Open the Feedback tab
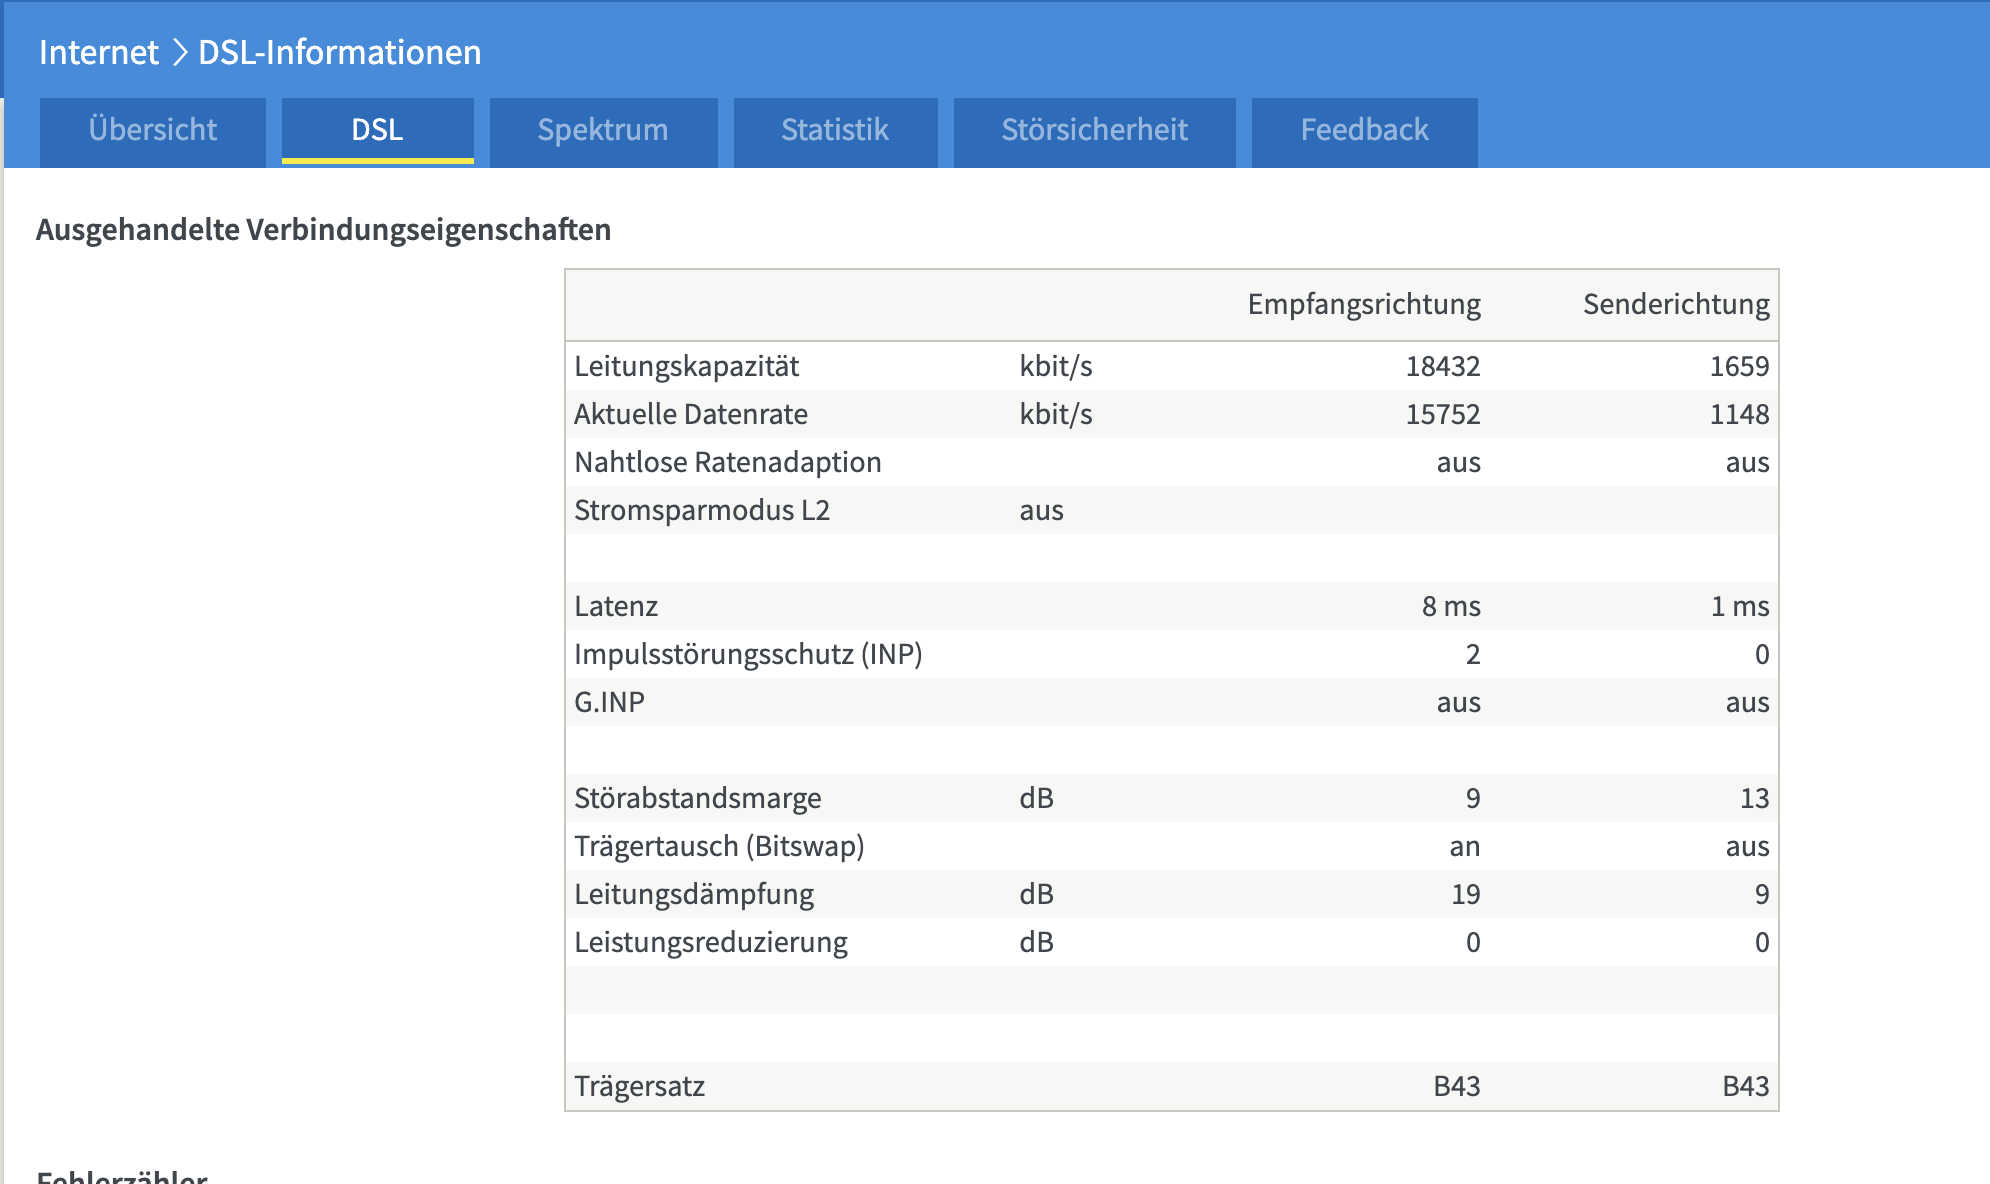 (x=1364, y=130)
